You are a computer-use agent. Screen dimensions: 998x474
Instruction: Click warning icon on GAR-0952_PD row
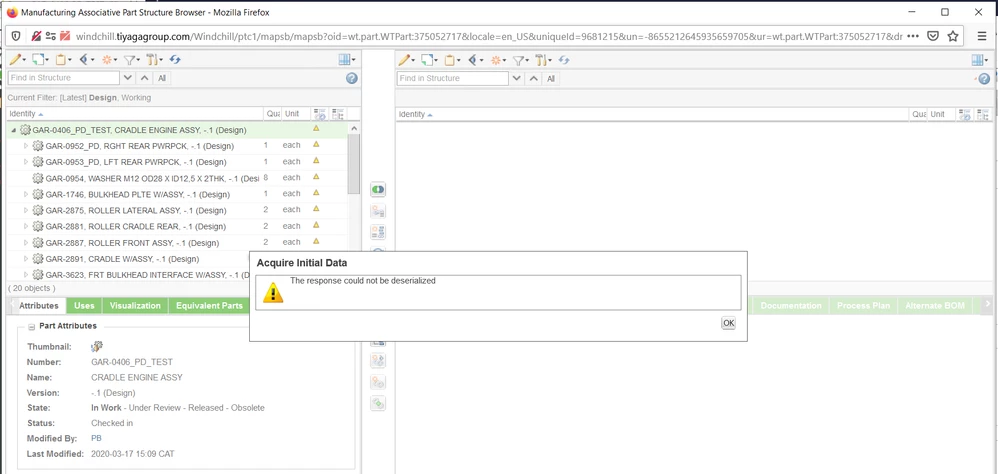(316, 144)
